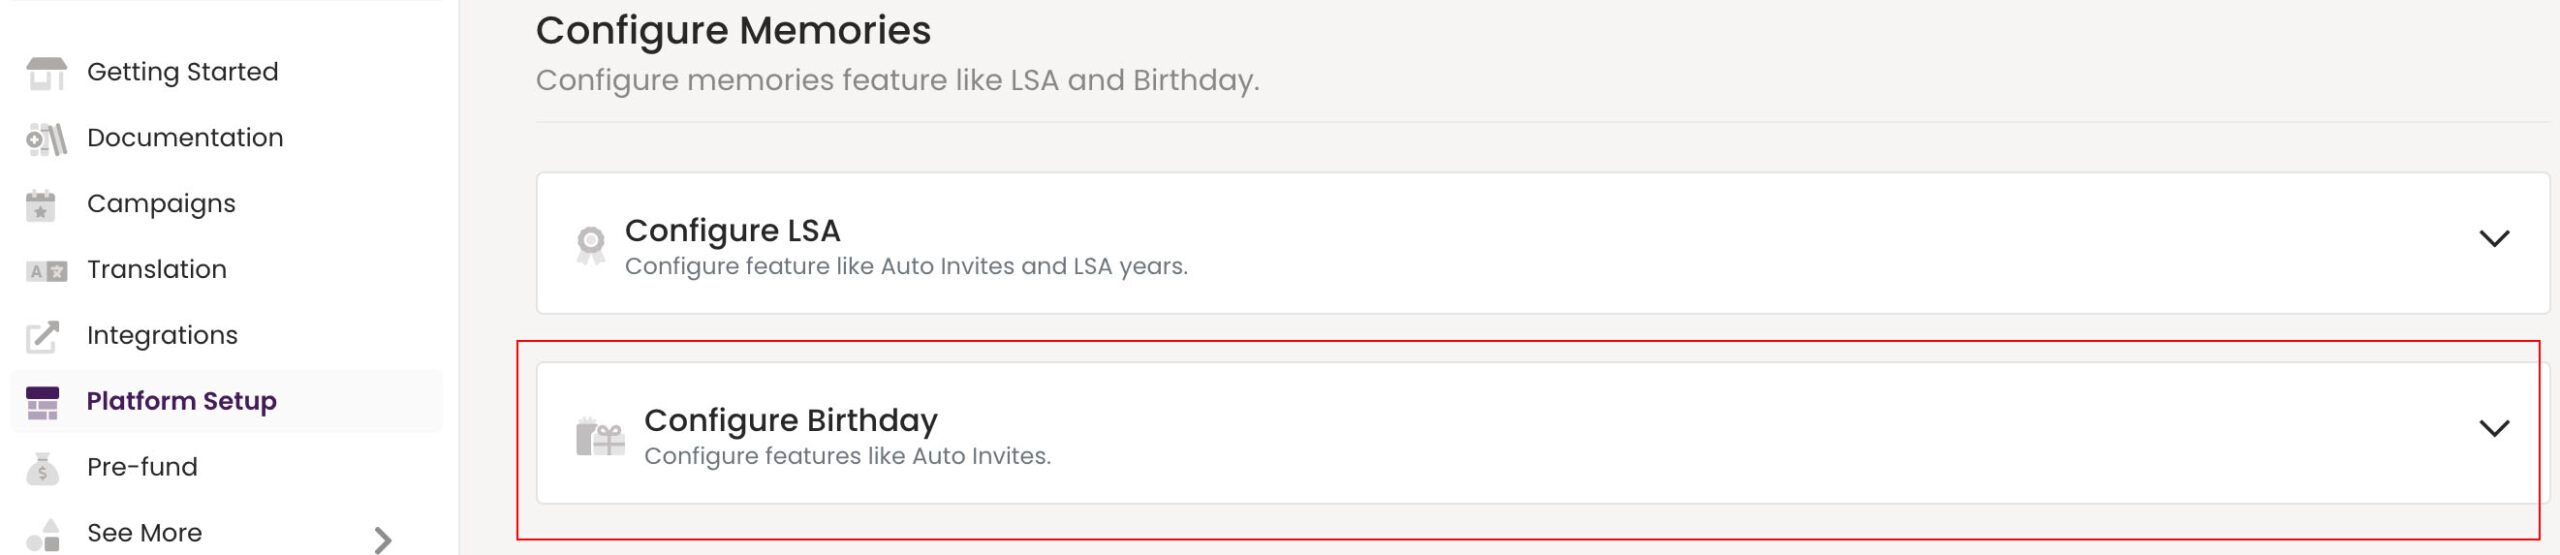Expand the Configure Birthday section chevron

(x=2494, y=428)
